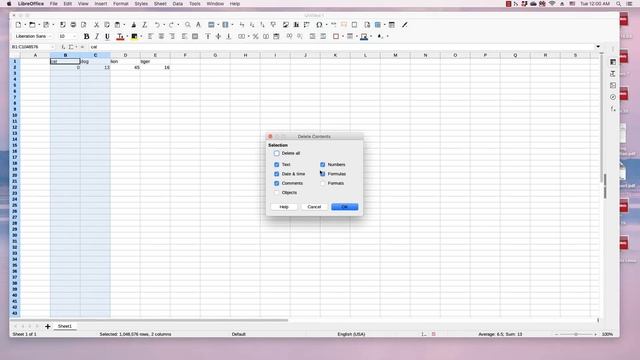
Task: Click the AutoFilter funnel icon
Action: pyautogui.click(x=273, y=25)
